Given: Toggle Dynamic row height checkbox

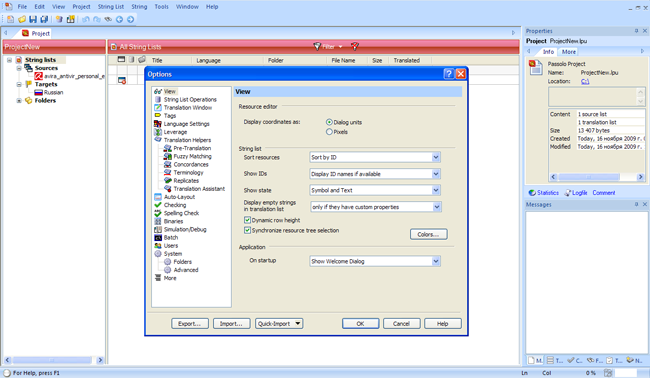Looking at the screenshot, I should [x=247, y=220].
